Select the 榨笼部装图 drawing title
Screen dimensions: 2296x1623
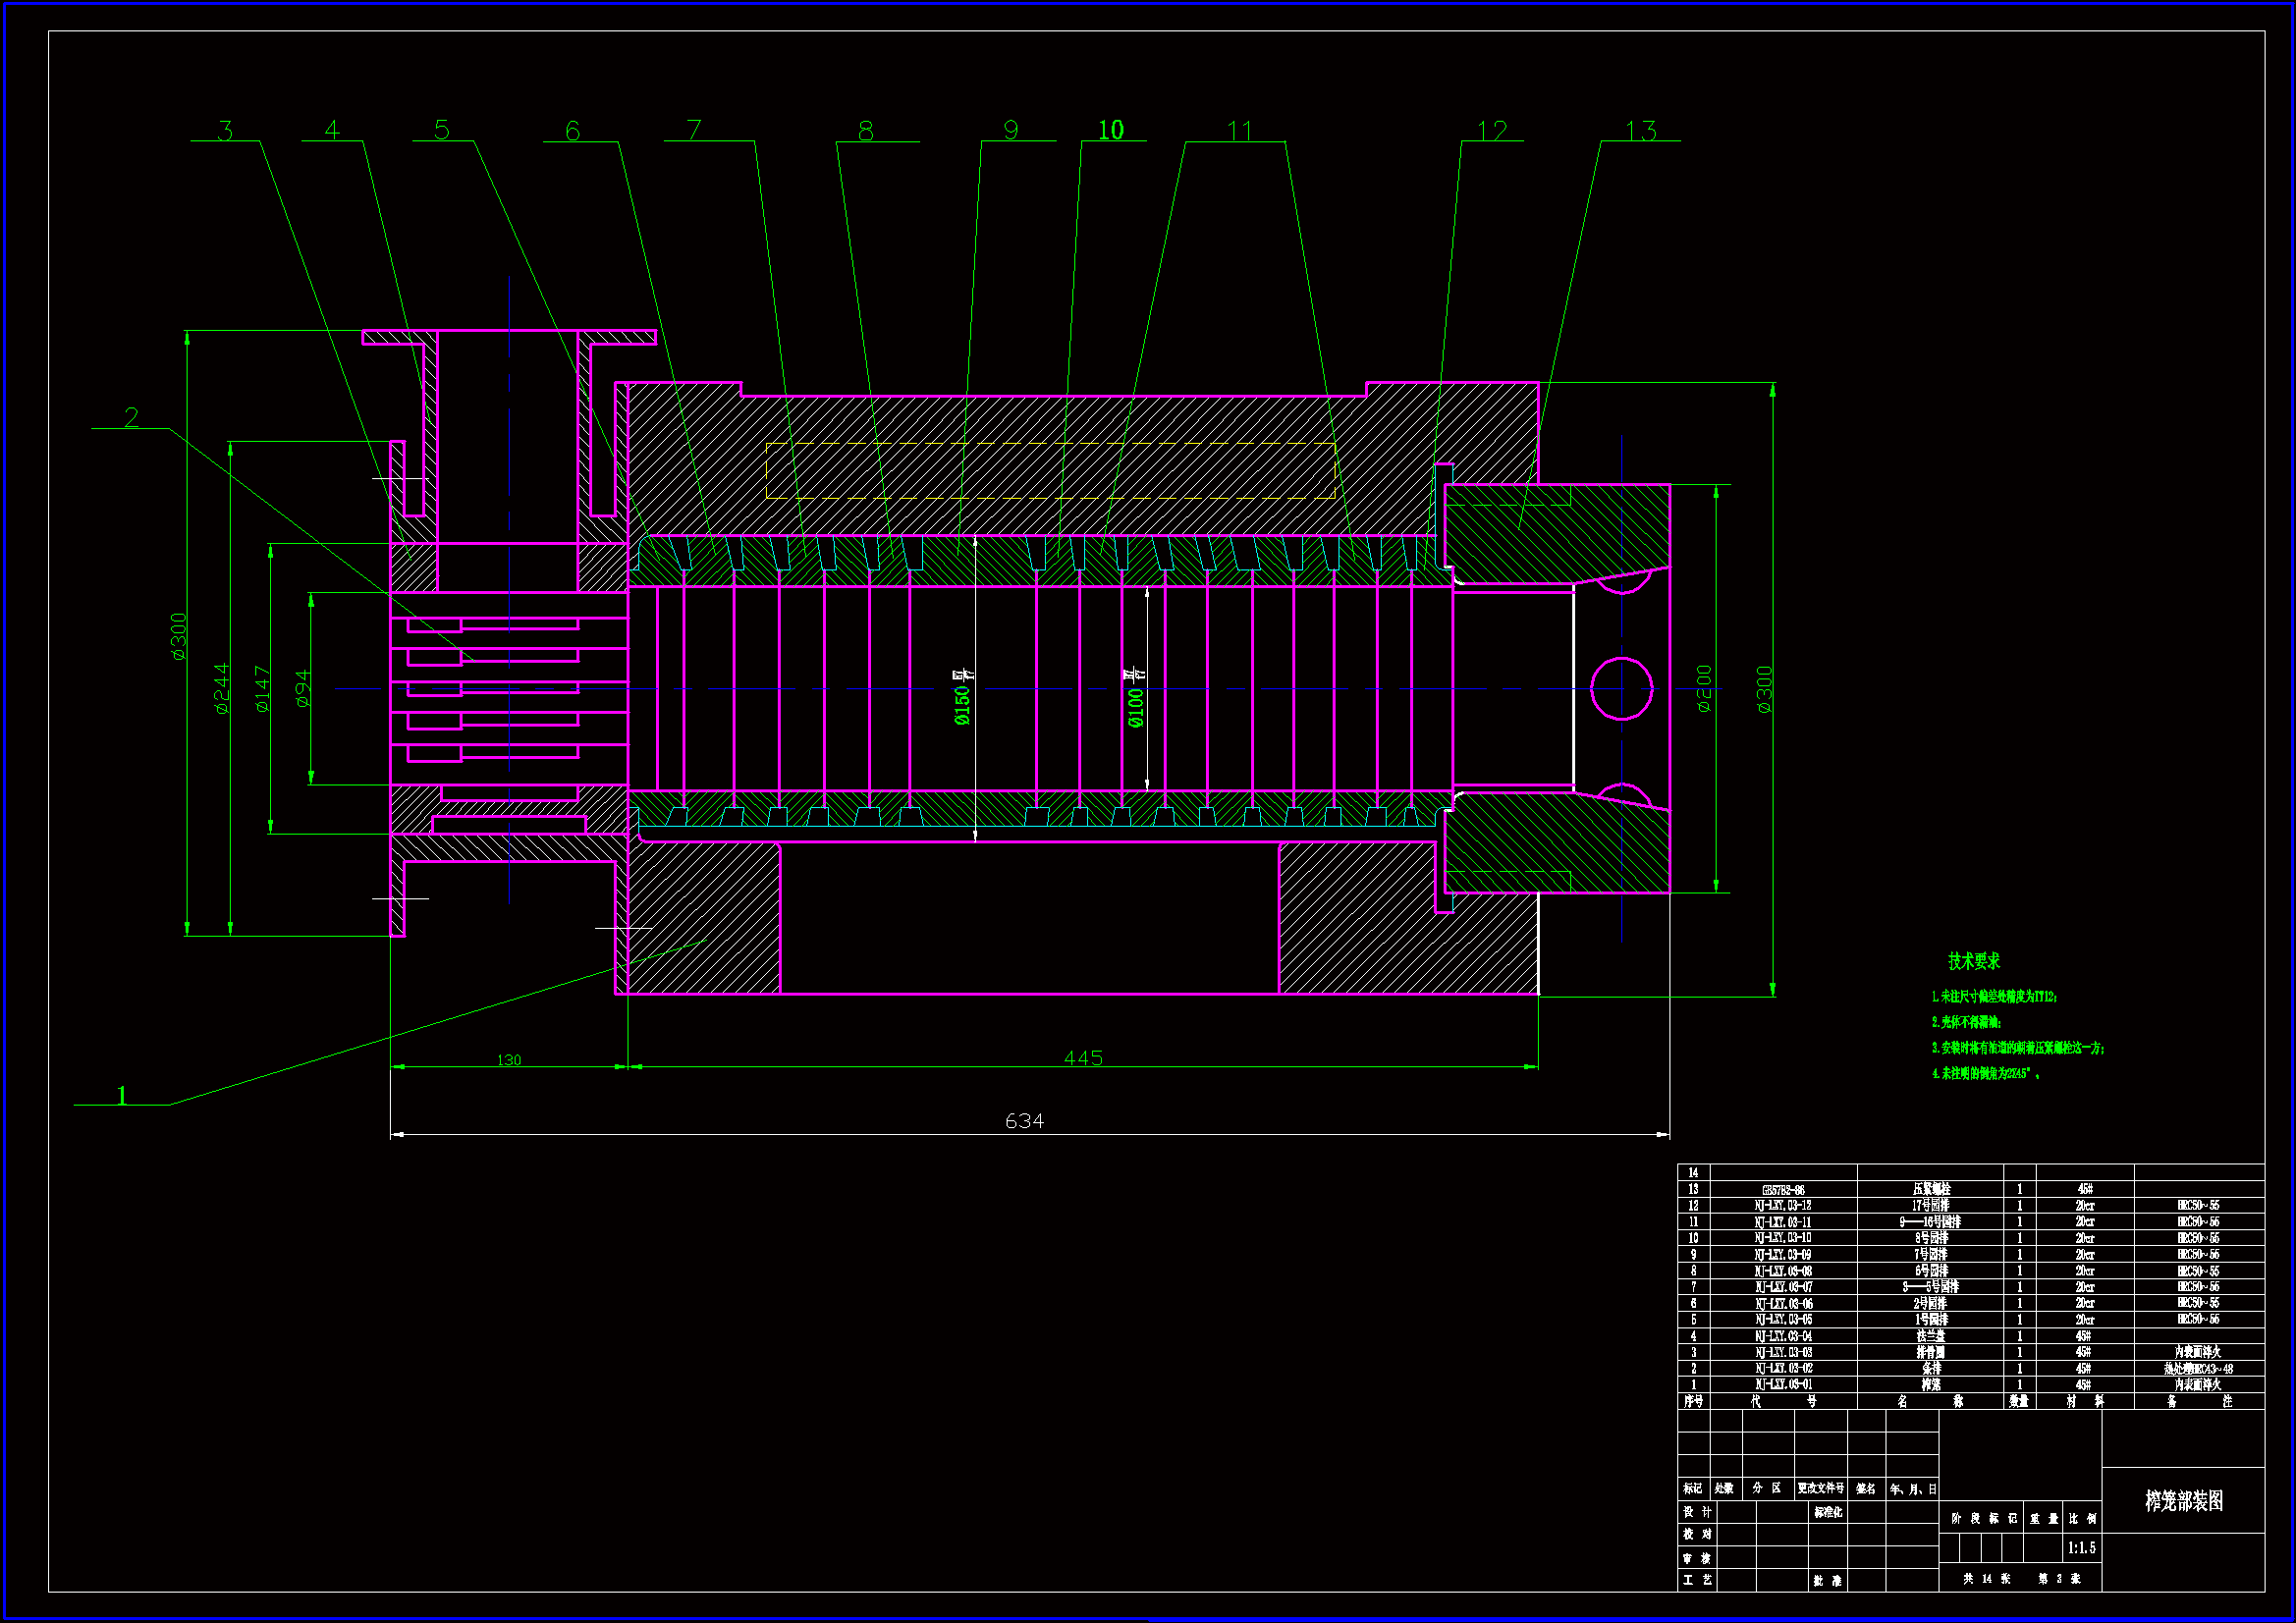click(2184, 1500)
